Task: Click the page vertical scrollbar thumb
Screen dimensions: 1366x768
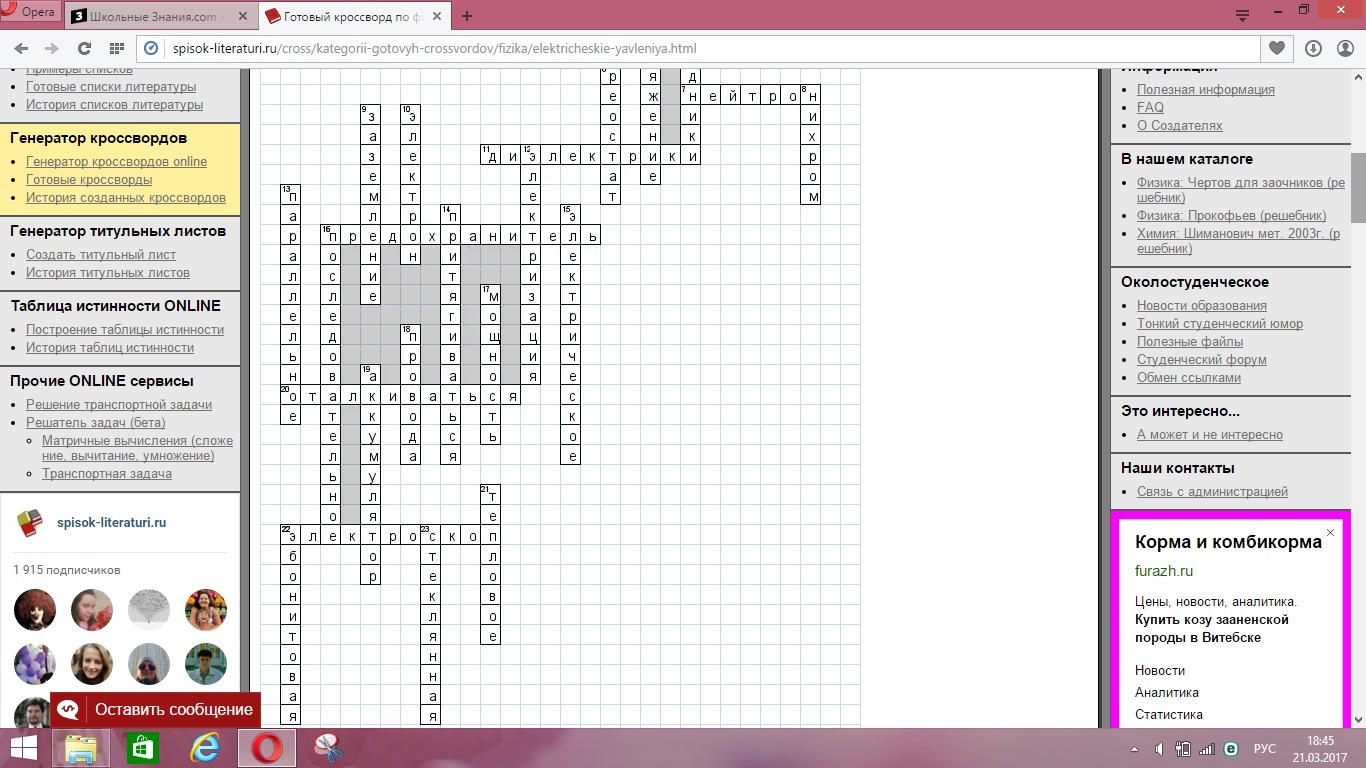Action: pos(1358,189)
